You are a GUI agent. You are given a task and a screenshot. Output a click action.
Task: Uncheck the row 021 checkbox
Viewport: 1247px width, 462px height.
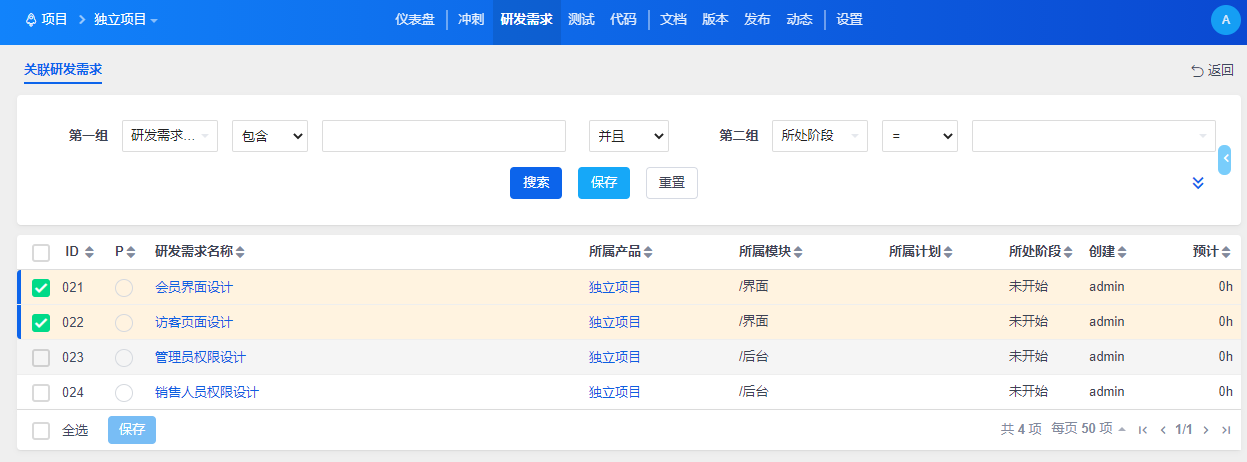click(41, 288)
